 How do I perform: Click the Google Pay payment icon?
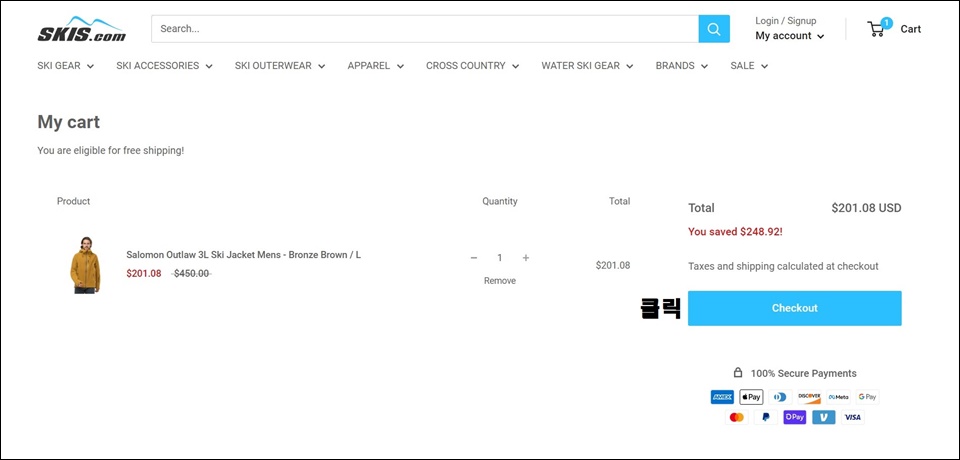coord(867,397)
